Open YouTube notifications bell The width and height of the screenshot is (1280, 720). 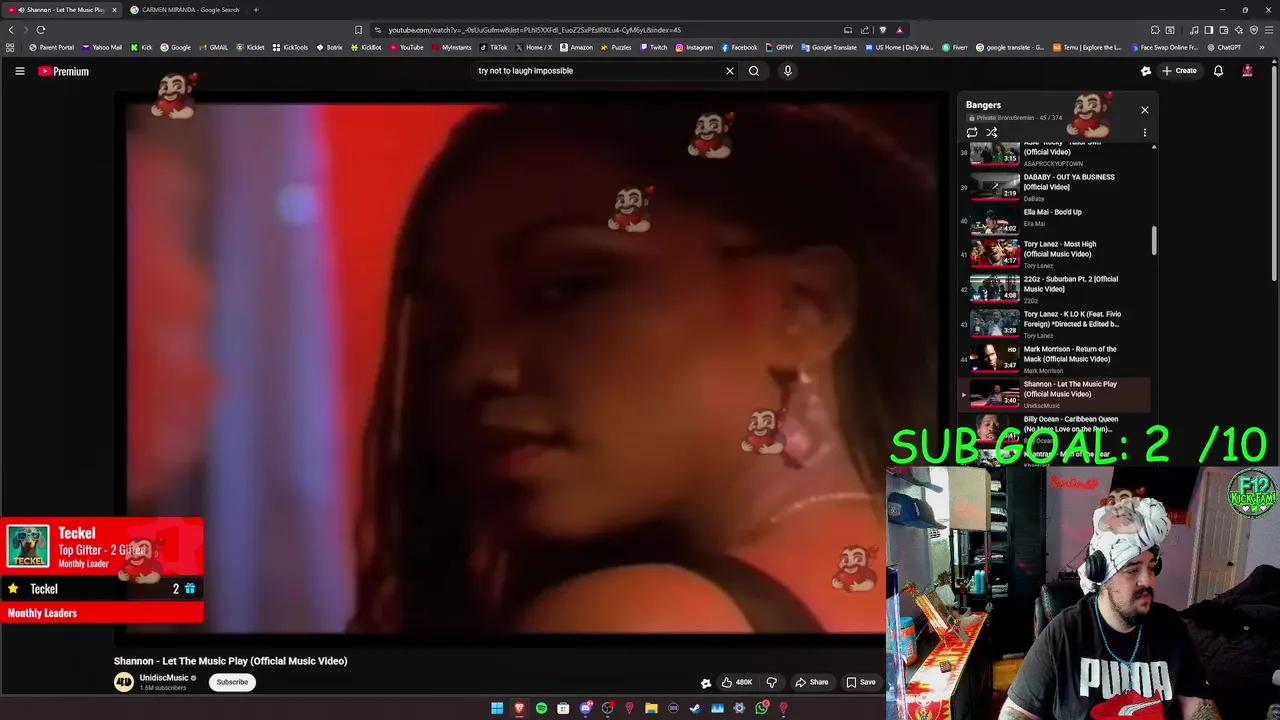pos(1218,71)
